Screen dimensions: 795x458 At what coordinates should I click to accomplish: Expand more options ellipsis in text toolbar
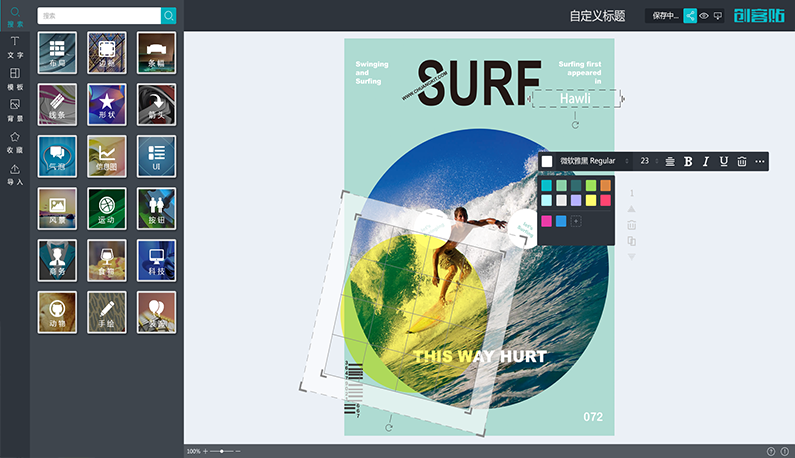click(760, 161)
